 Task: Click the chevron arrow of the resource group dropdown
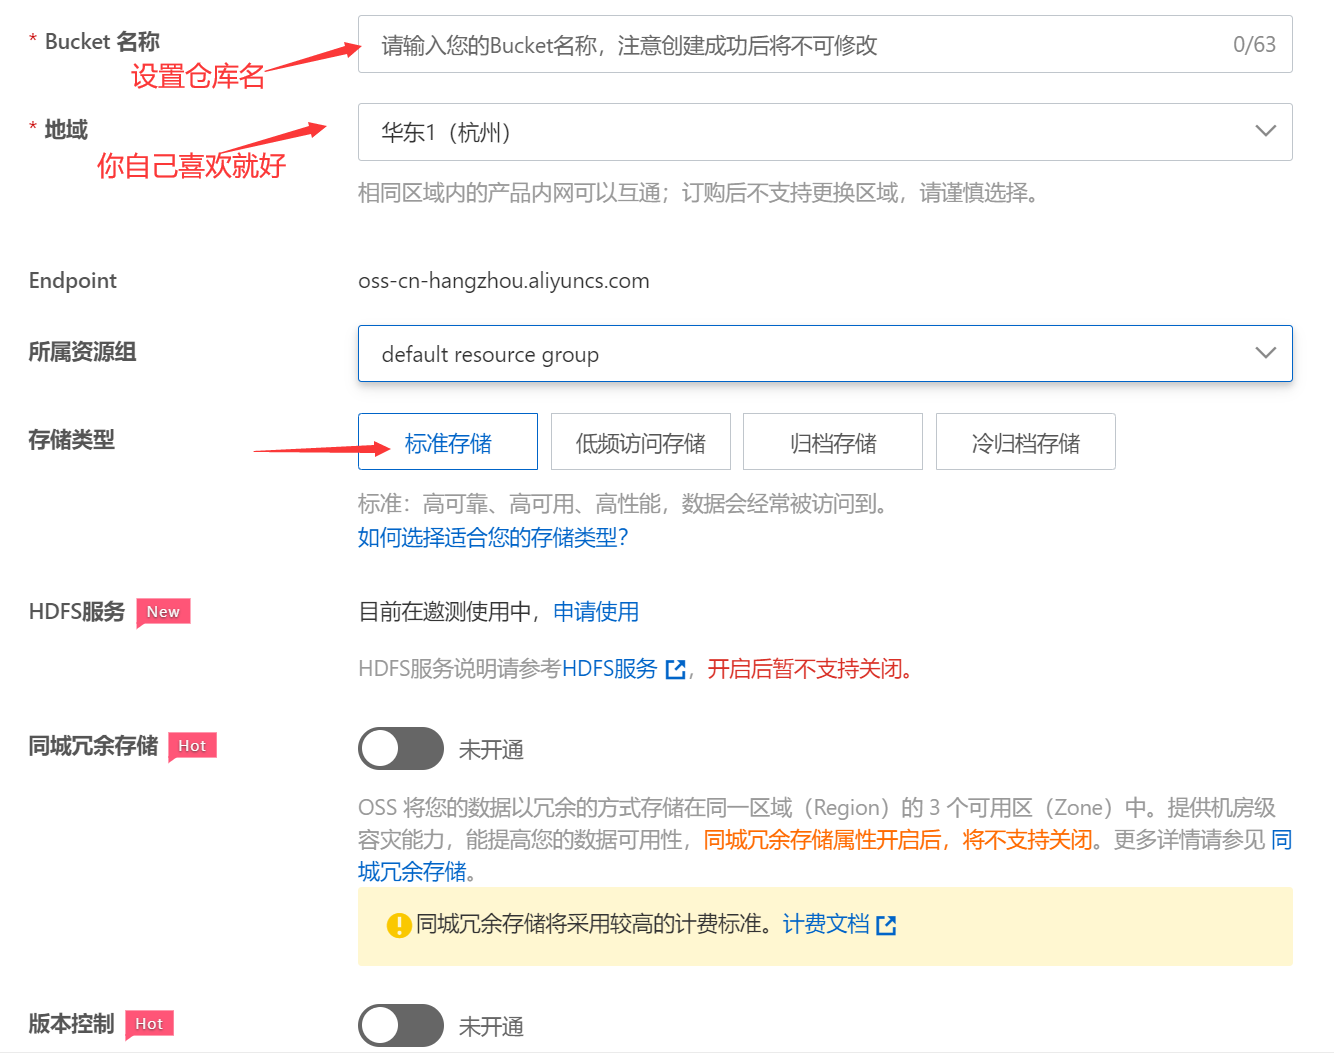point(1265,353)
